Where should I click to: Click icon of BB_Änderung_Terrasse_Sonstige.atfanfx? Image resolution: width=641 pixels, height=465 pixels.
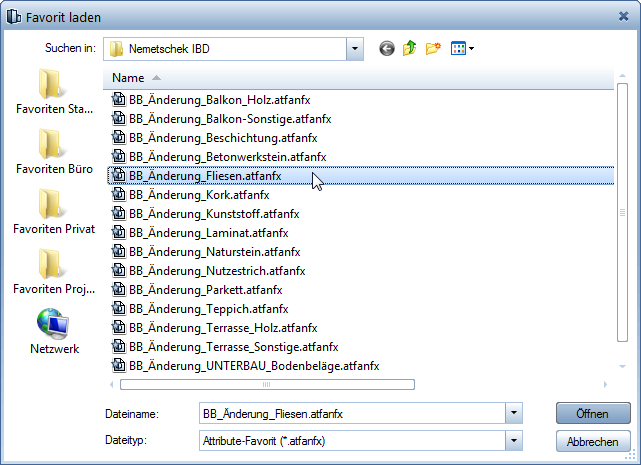(119, 347)
